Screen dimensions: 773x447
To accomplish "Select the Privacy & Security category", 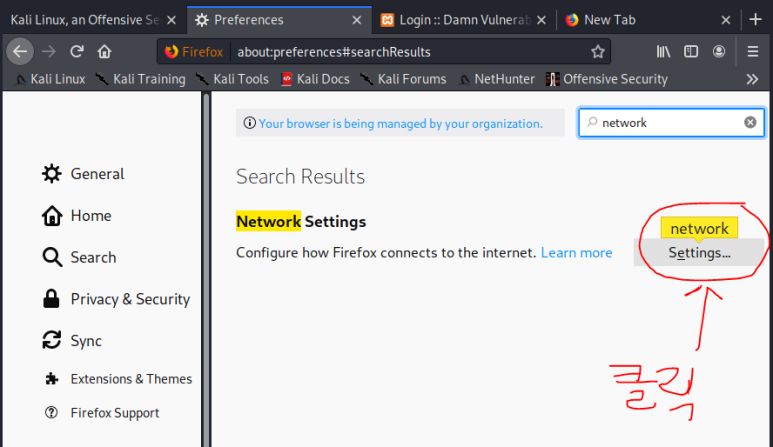I will [x=116, y=299].
